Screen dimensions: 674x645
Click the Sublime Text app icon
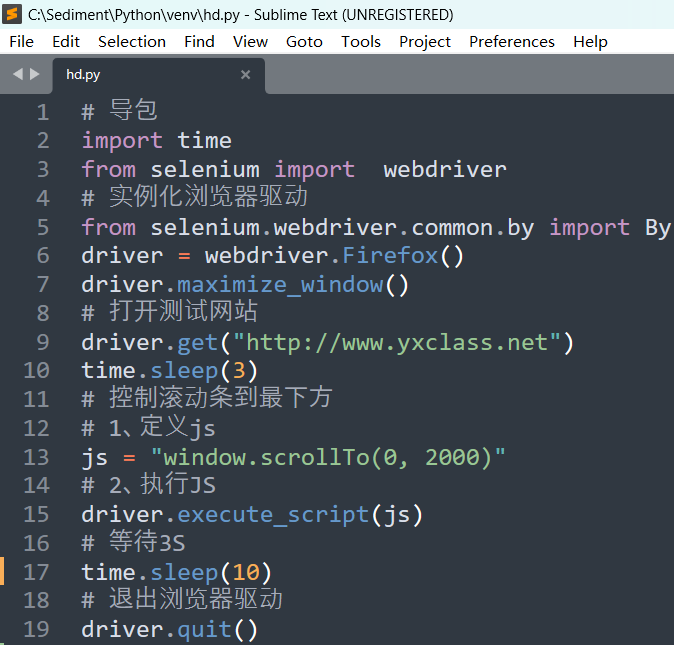tap(12, 14)
